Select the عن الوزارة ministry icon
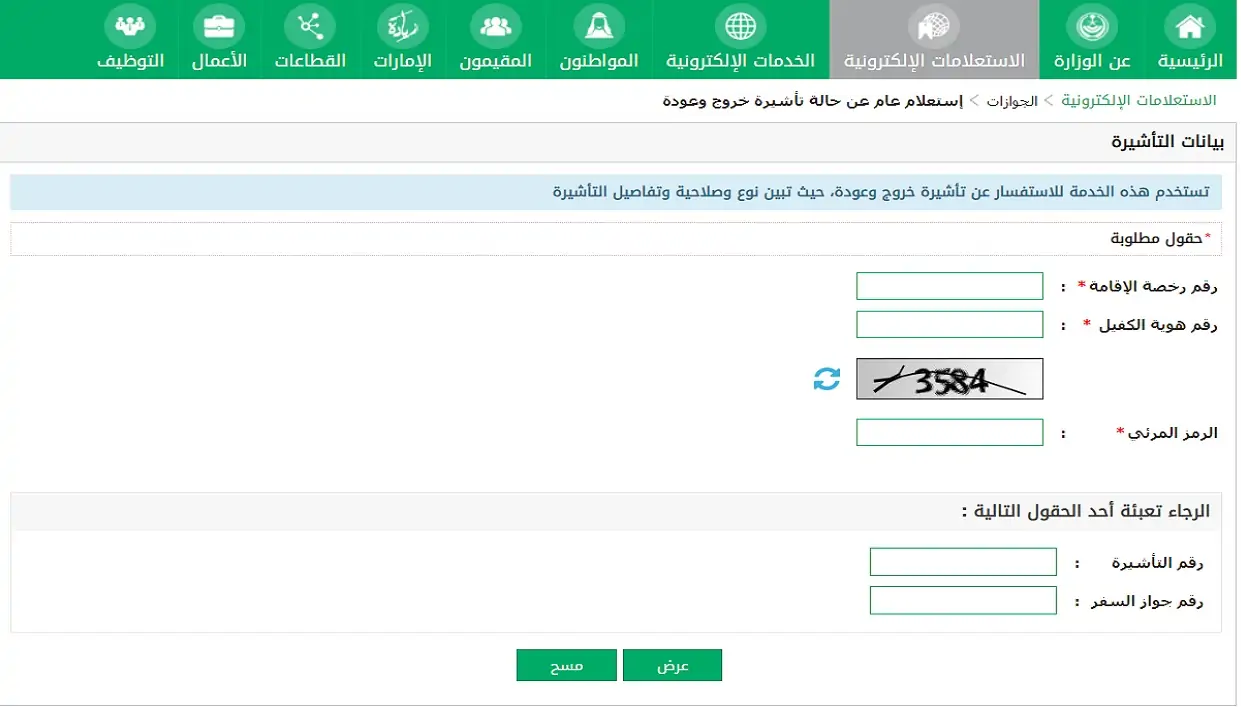Screen dimensions: 1241x712 click(1090, 26)
